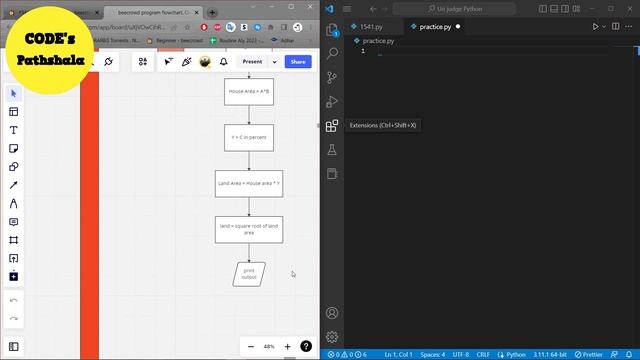Expand the run button dropdown arrow

click(604, 27)
